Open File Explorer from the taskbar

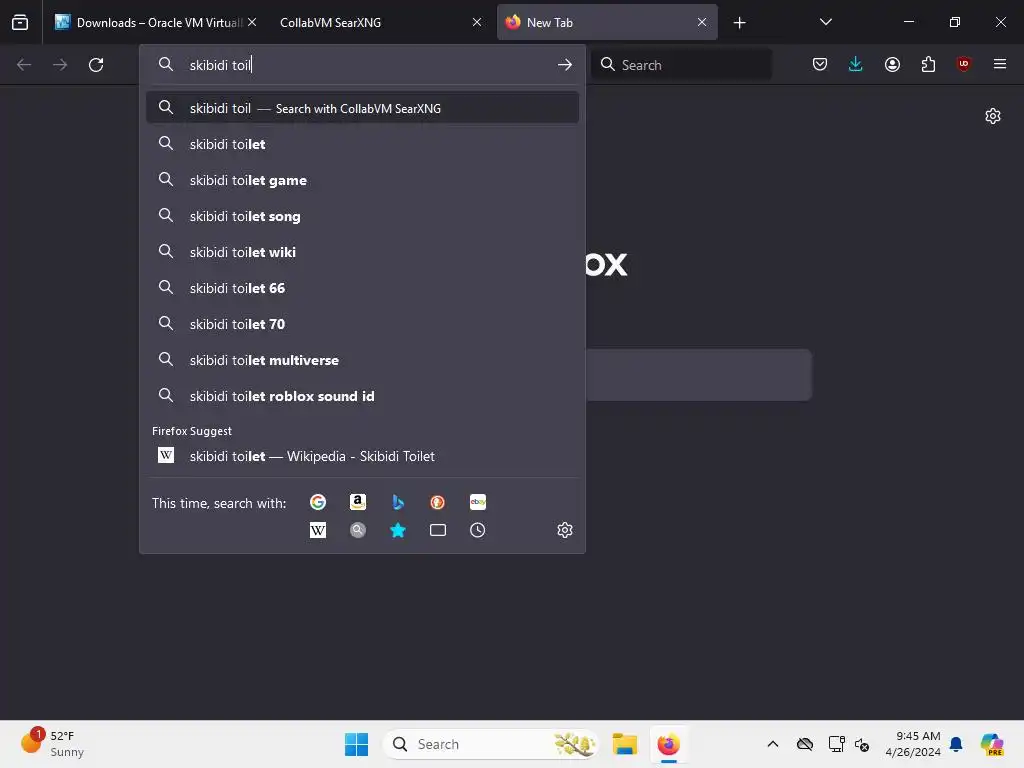coord(624,744)
